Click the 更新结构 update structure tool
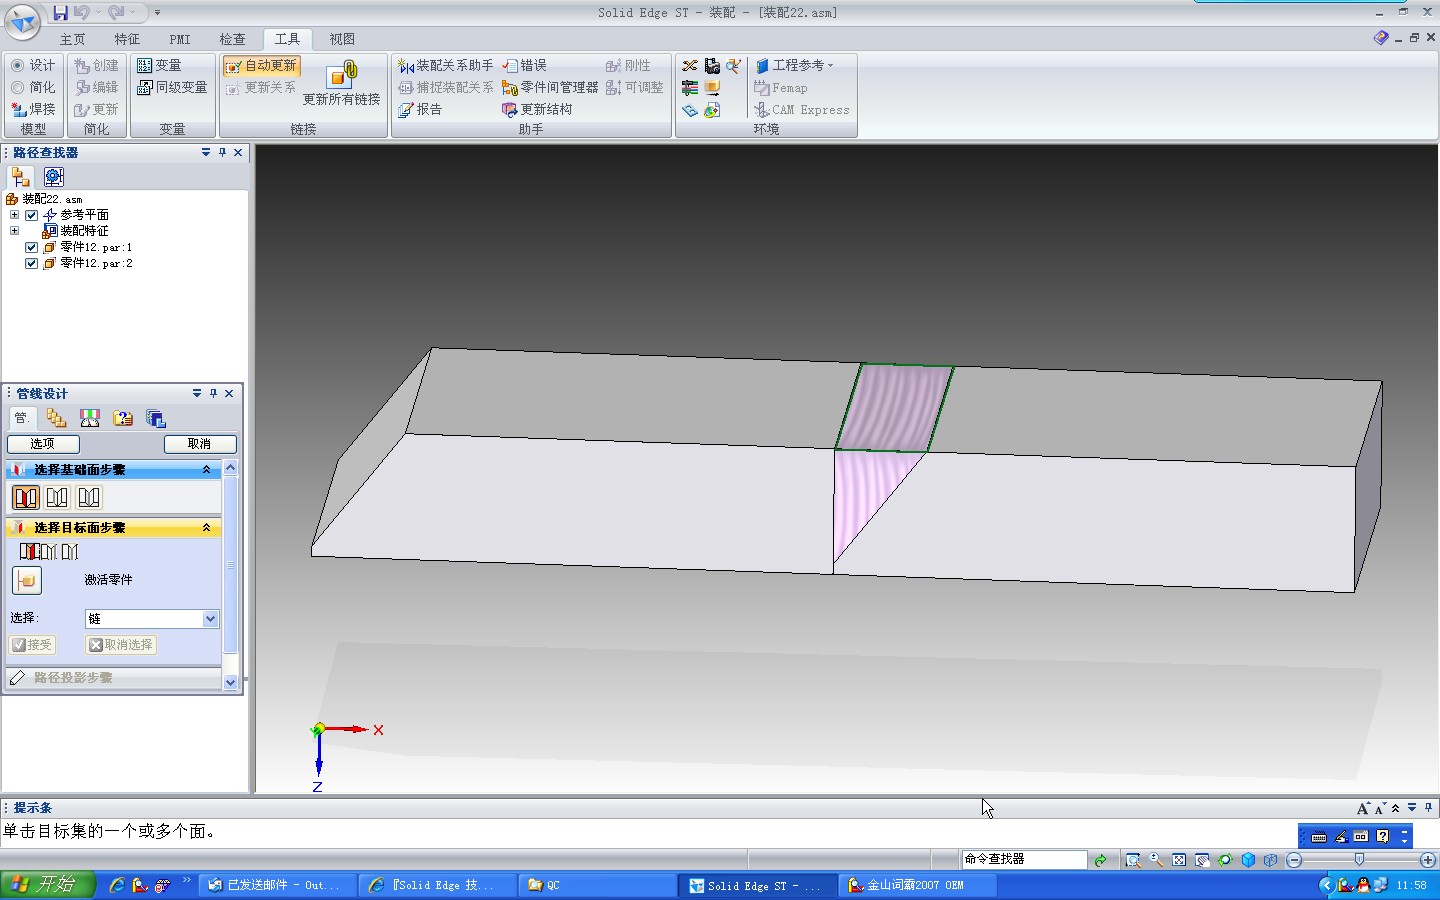The image size is (1440, 900). [537, 109]
